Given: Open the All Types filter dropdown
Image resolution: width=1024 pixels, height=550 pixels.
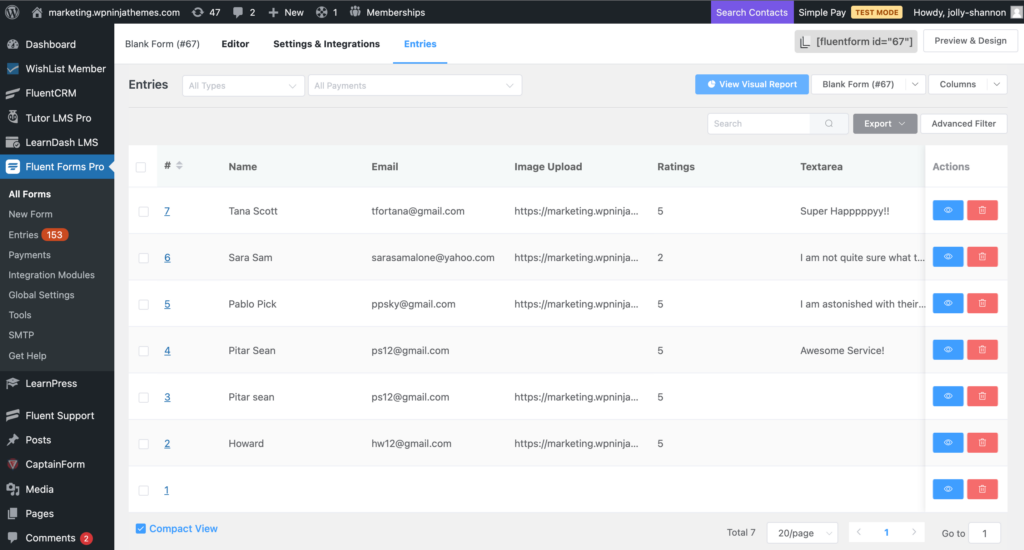Looking at the screenshot, I should pos(243,86).
